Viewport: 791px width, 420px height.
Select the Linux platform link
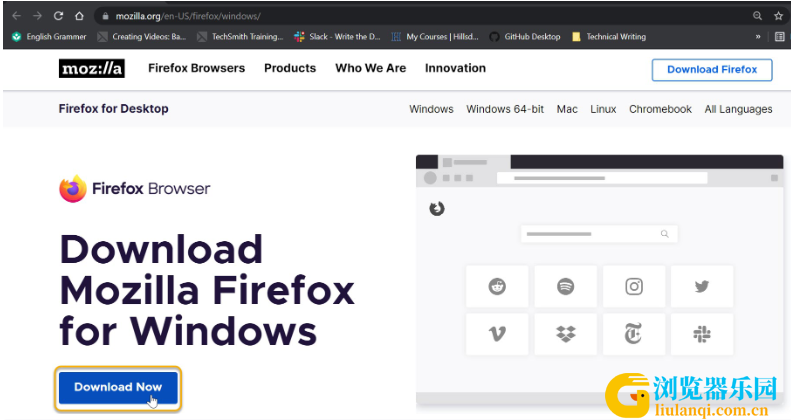603,109
